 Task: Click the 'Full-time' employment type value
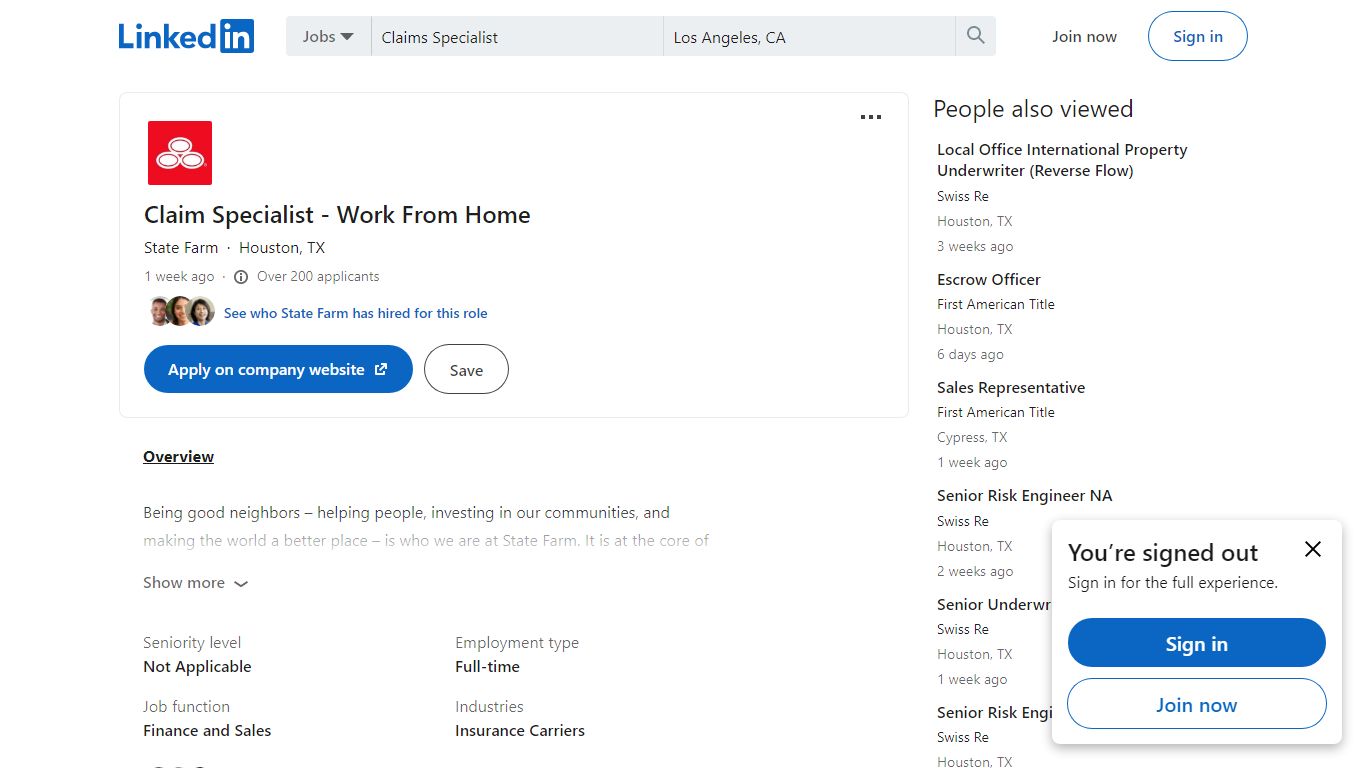point(487,667)
